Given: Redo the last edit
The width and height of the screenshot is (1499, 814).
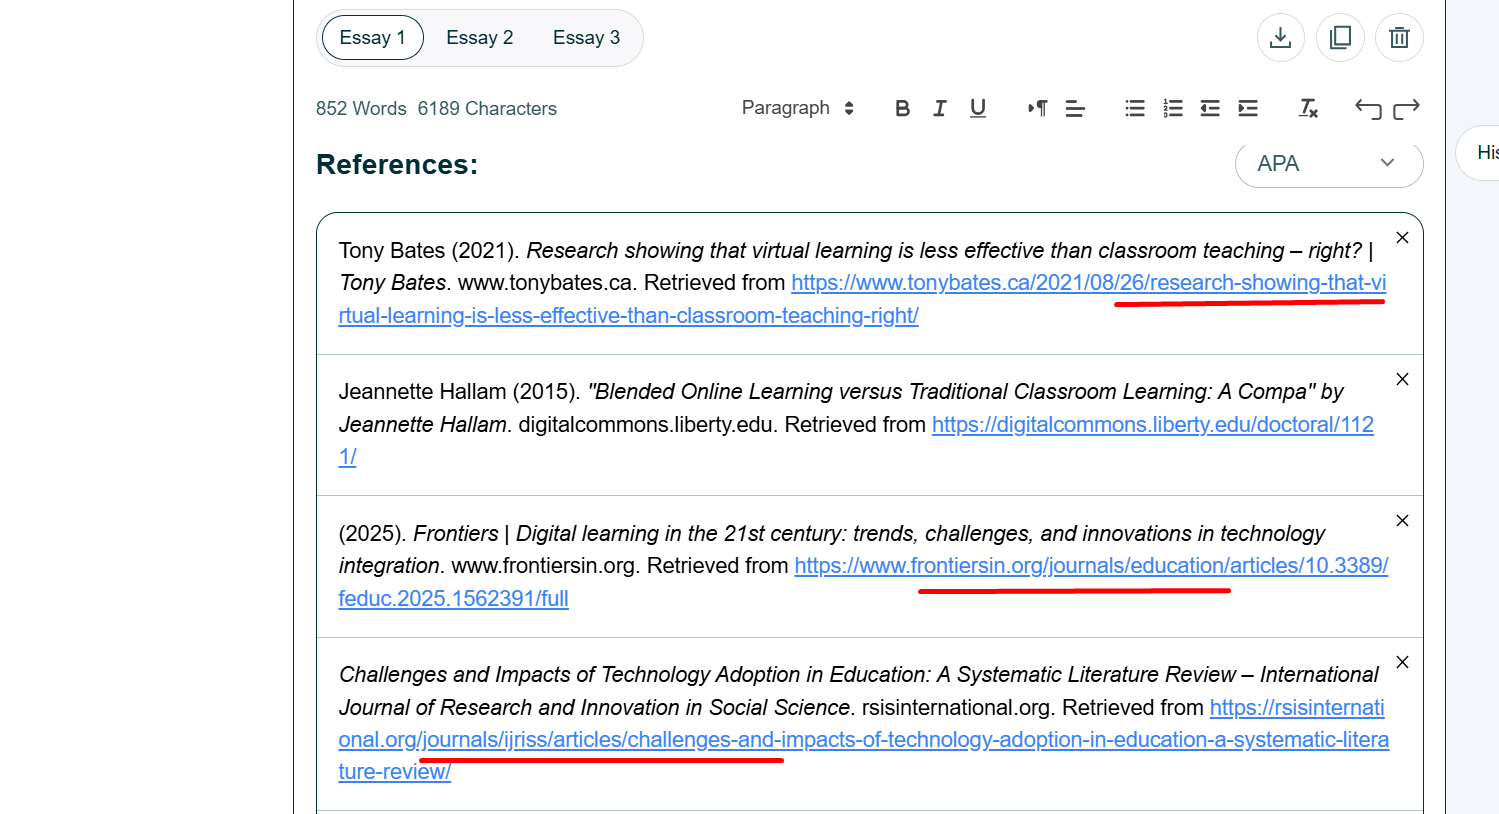Looking at the screenshot, I should tap(1406, 108).
